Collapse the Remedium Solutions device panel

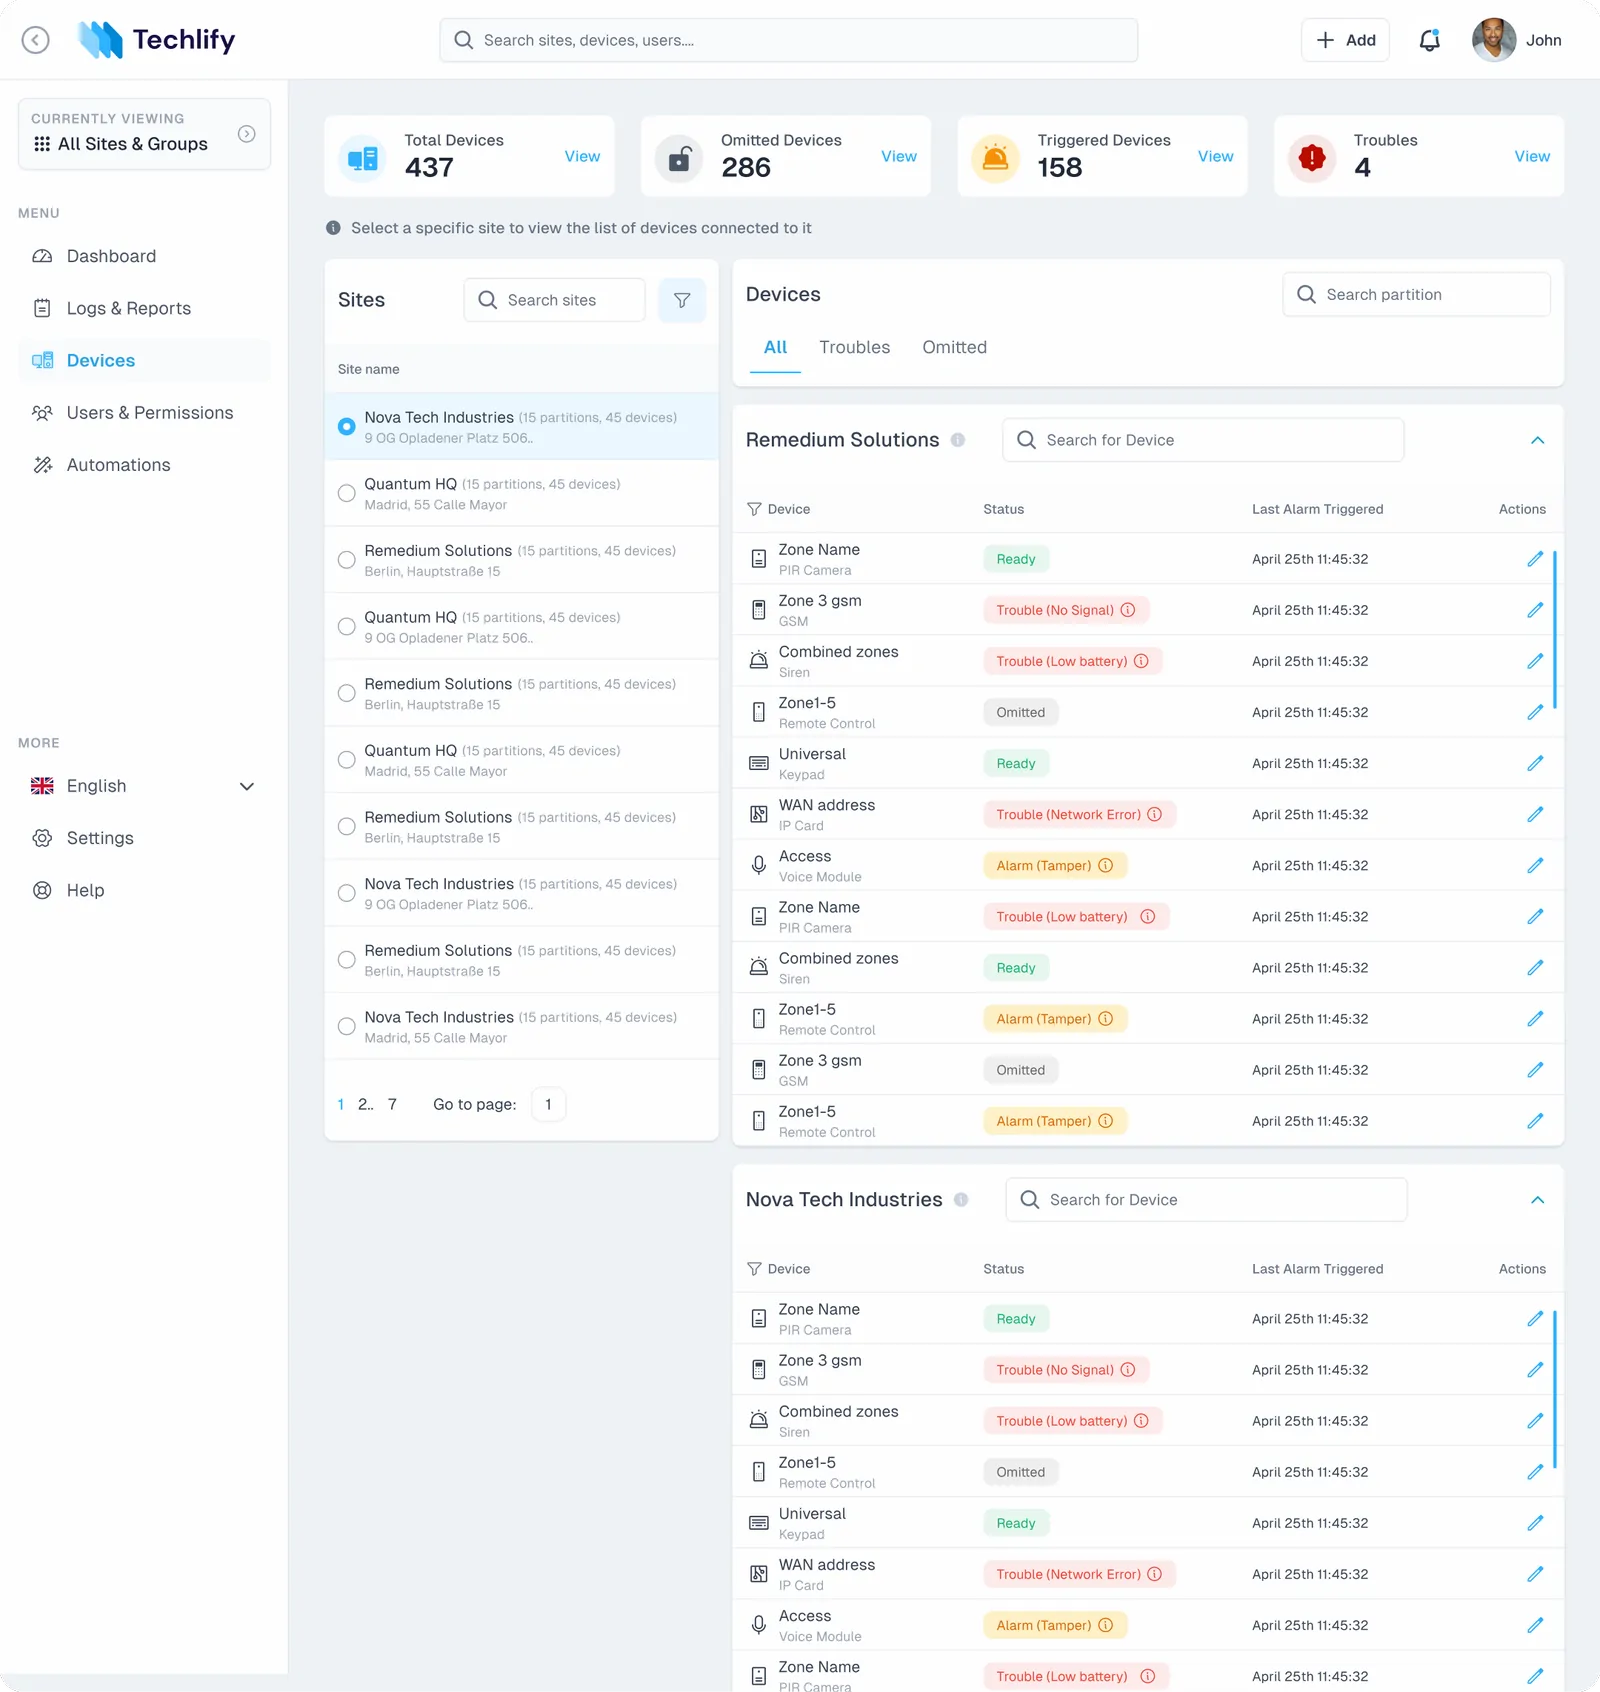(1538, 440)
